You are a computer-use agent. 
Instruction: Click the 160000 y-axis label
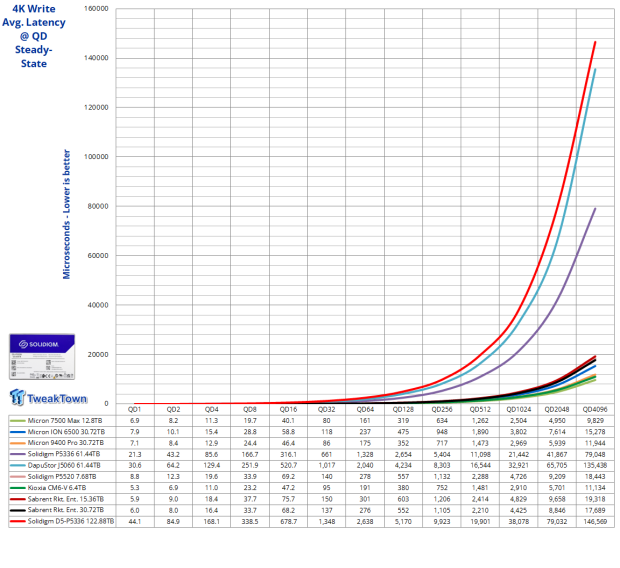coord(96,9)
